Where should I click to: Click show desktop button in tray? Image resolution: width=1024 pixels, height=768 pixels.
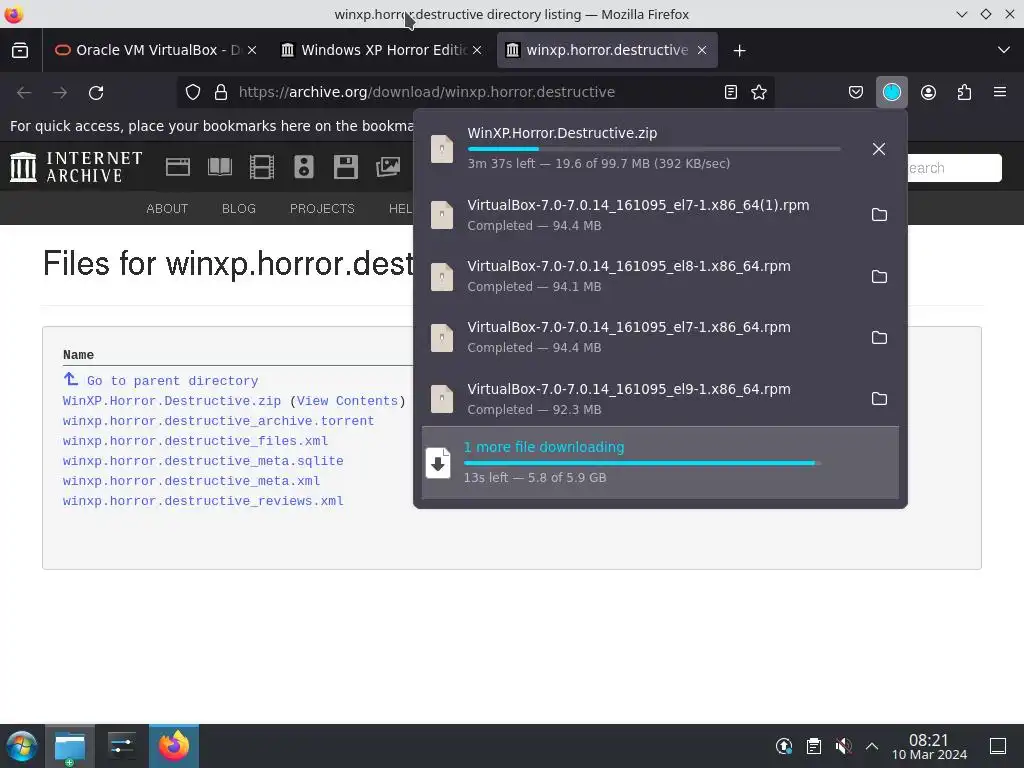click(998, 746)
